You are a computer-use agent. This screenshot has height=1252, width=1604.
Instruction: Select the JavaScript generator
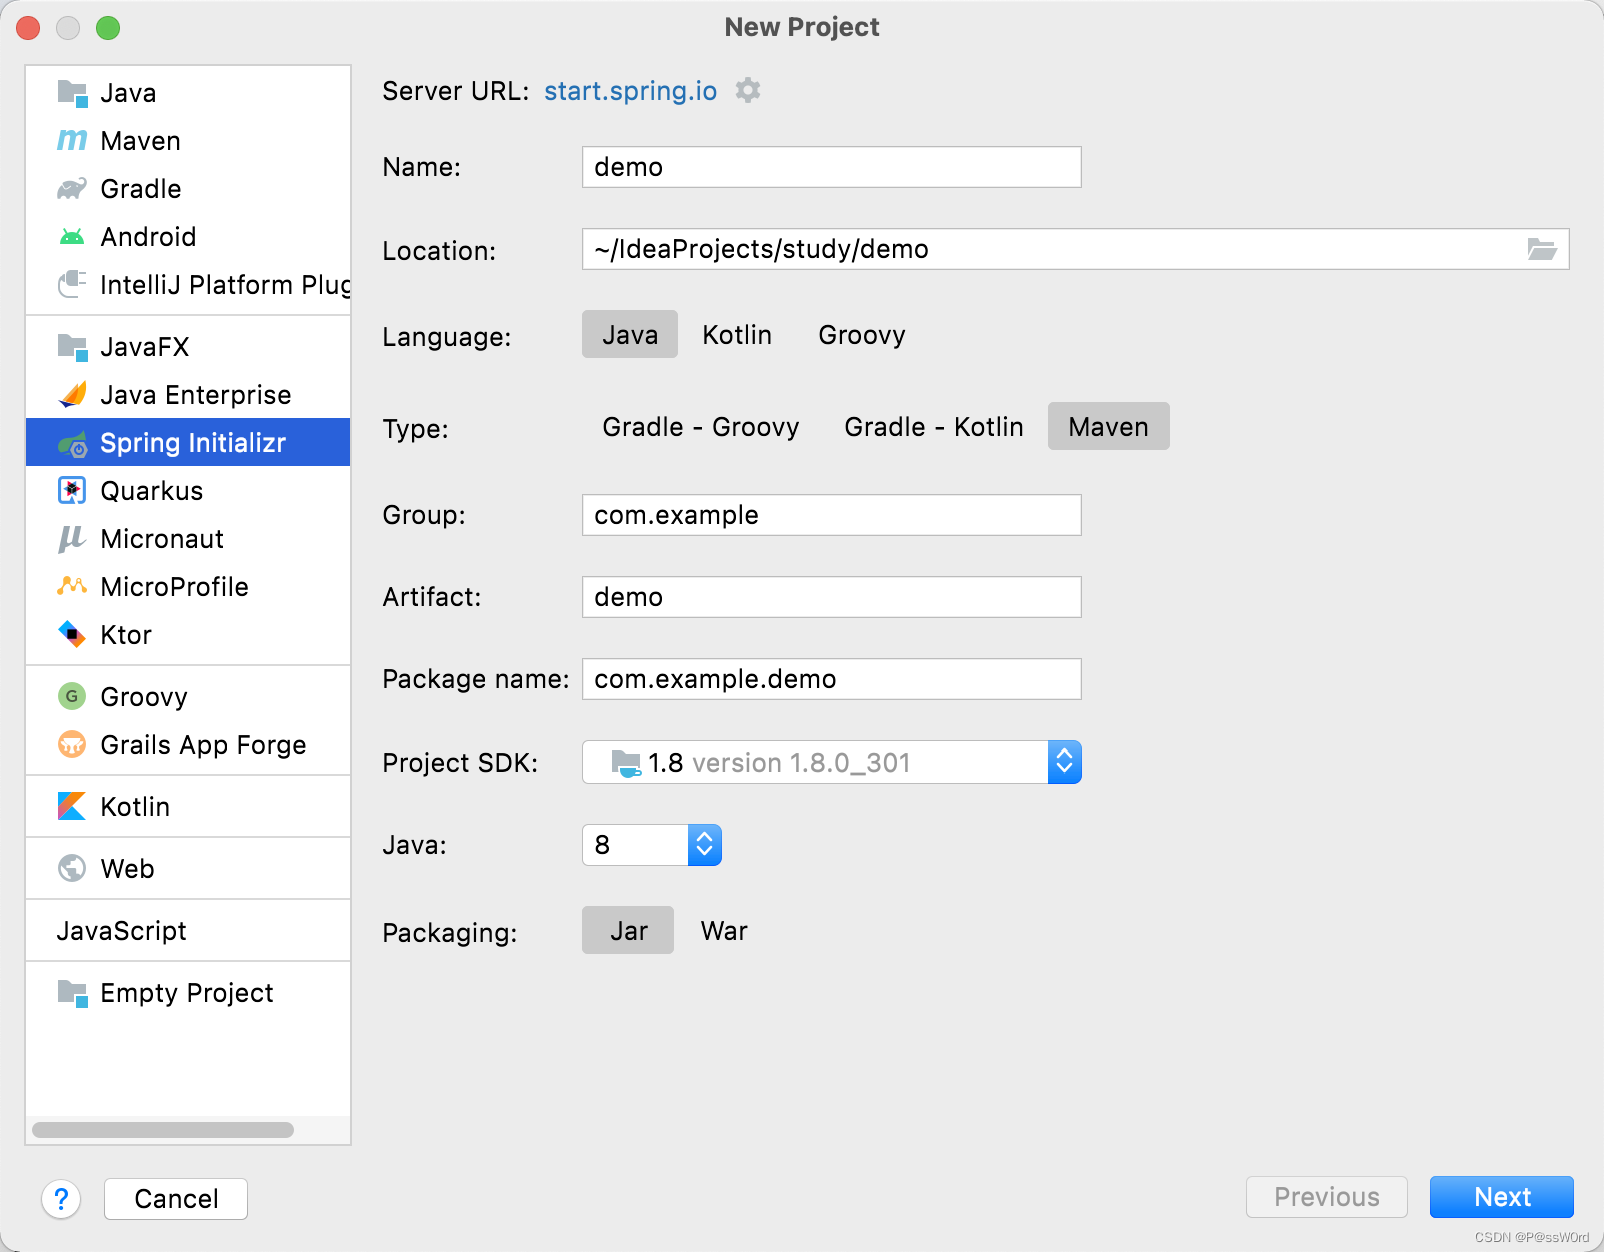point(121,931)
